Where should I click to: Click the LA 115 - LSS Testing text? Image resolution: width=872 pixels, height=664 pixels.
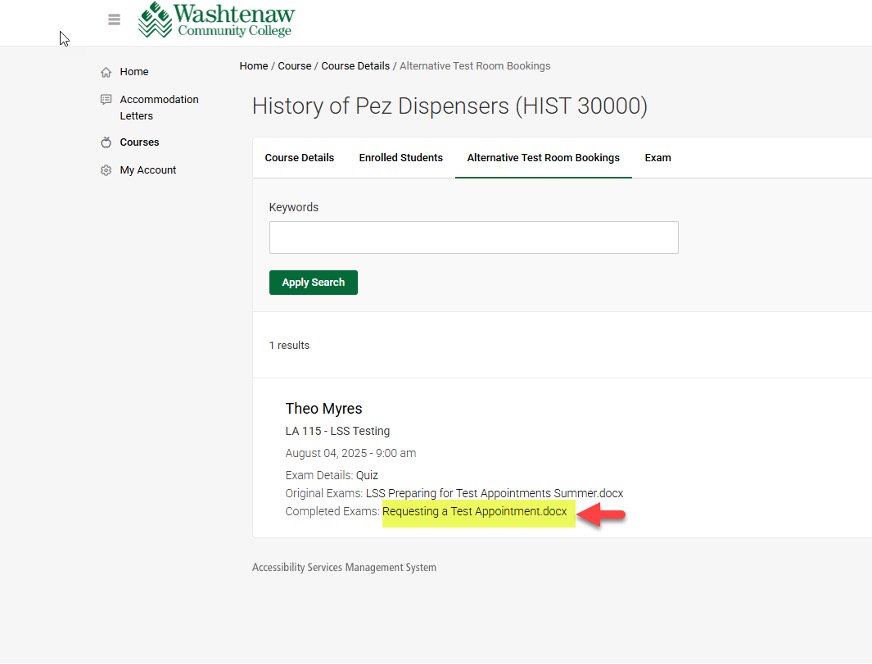click(338, 431)
